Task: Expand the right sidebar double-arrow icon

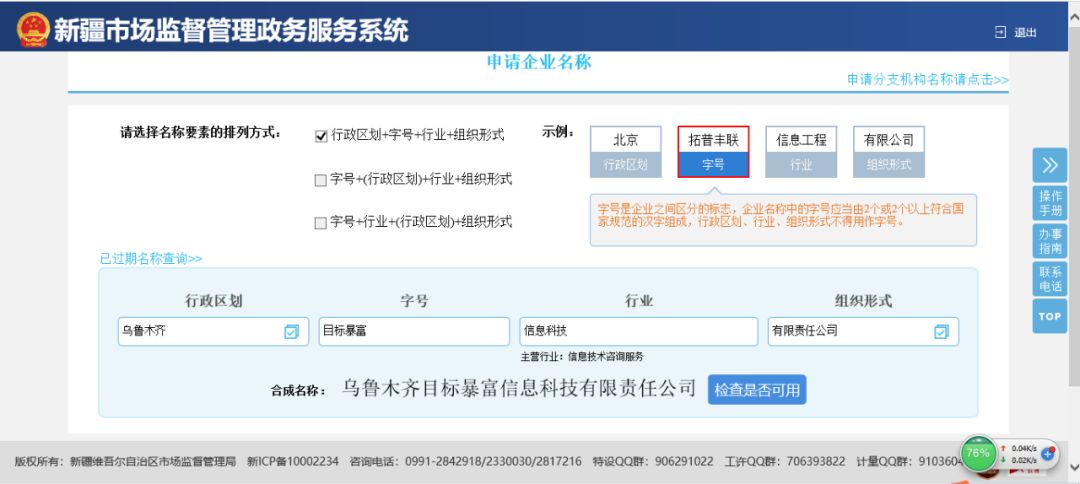Action: (x=1049, y=165)
